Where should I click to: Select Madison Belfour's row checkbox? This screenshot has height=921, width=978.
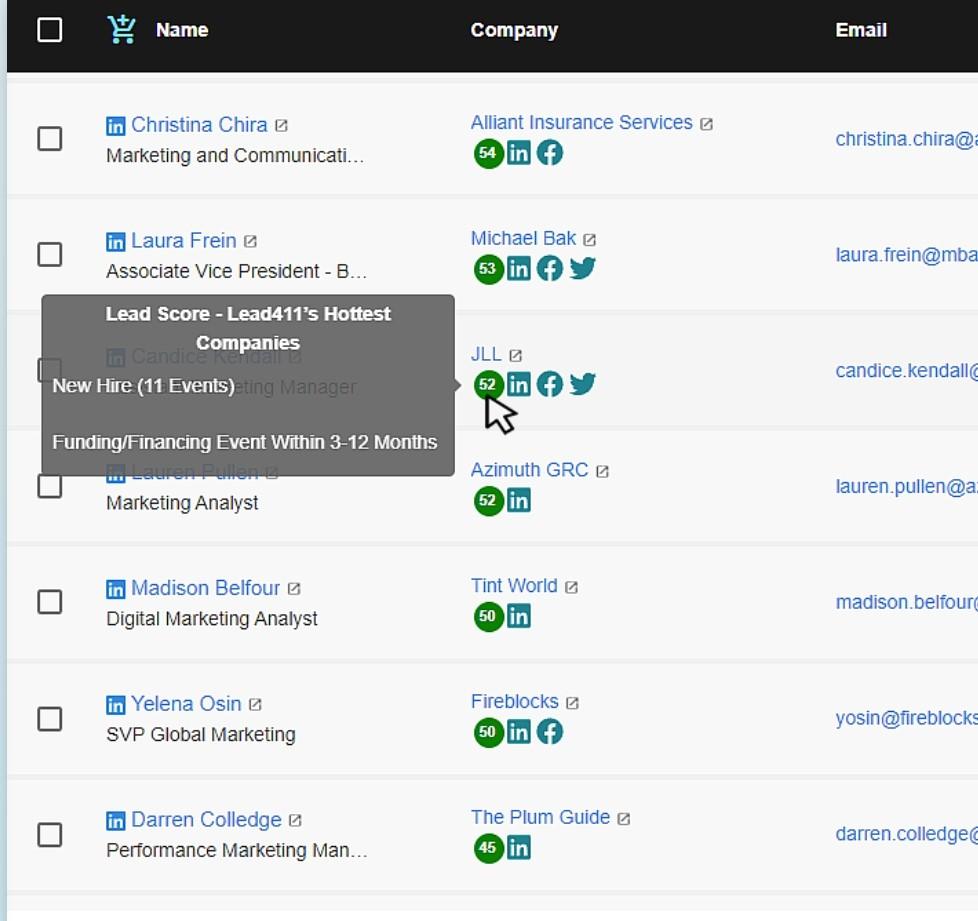49,602
